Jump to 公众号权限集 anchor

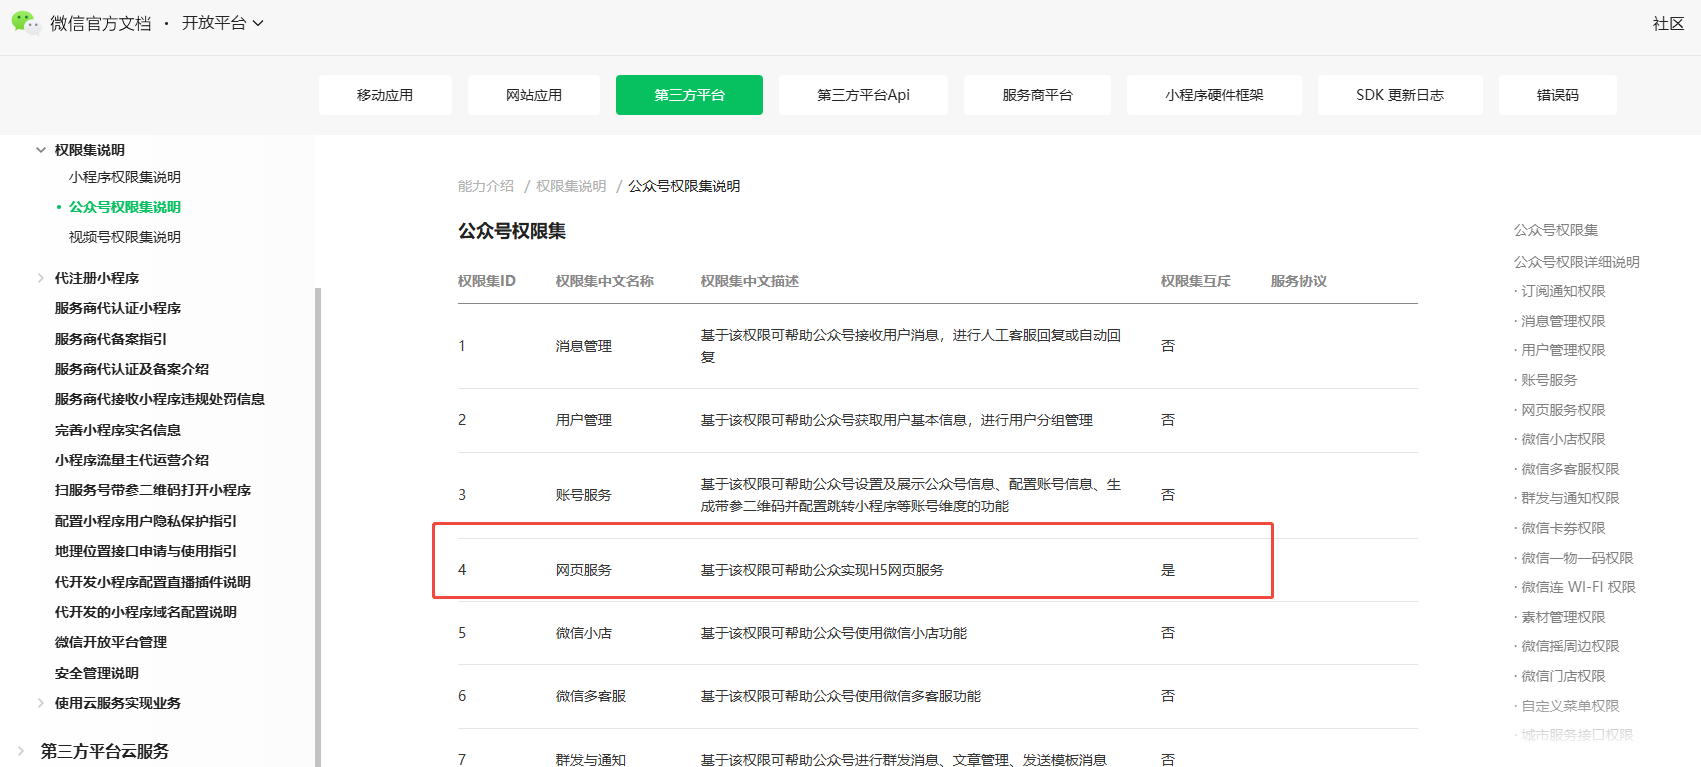[1556, 230]
